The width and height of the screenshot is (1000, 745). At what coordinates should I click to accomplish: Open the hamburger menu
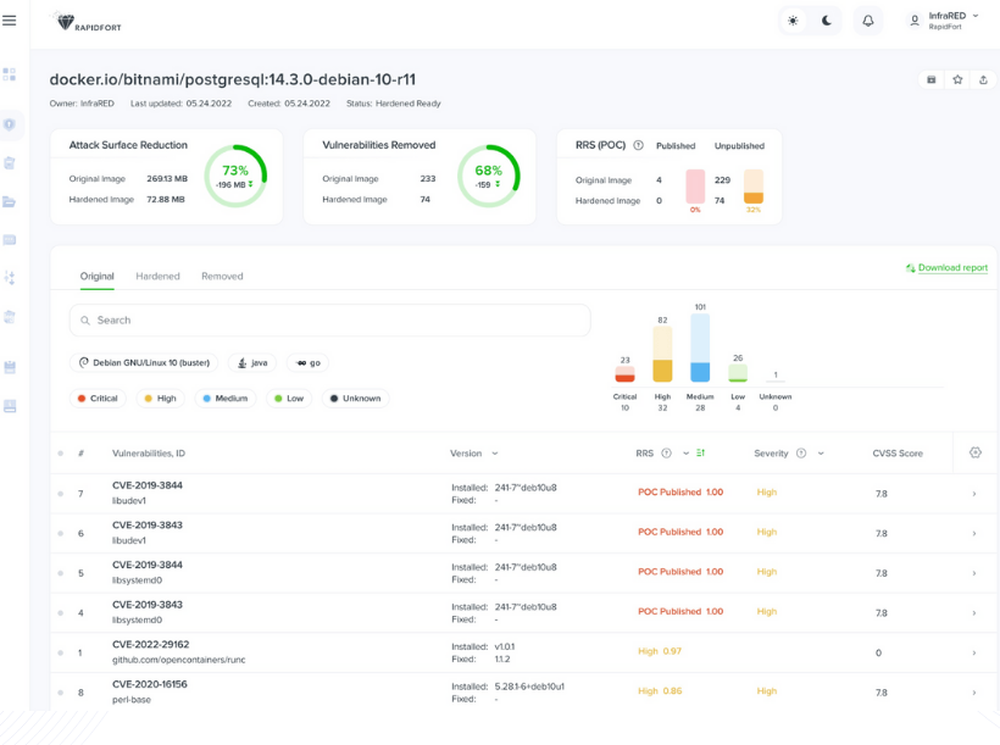[x=9, y=20]
